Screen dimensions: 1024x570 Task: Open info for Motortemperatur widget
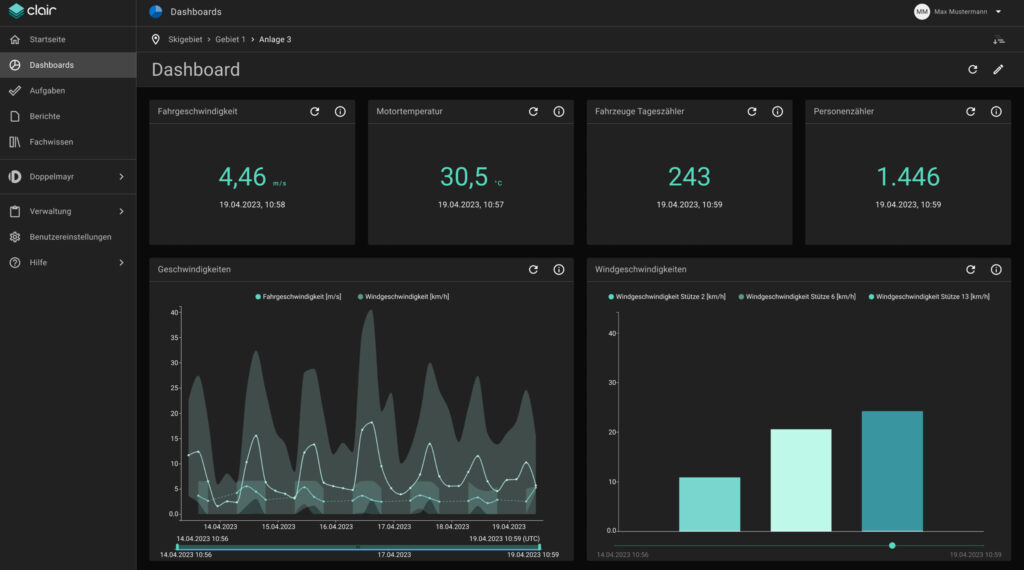tap(559, 112)
